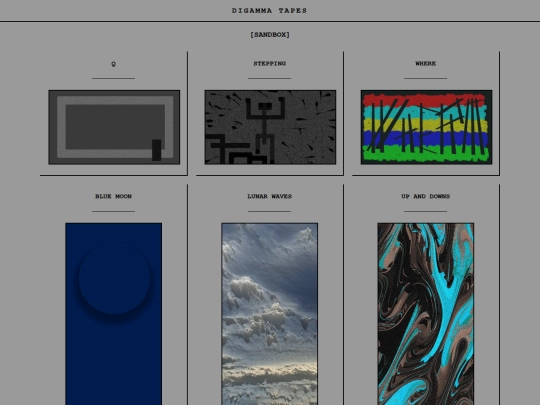Open the BLUE MOON title link

(113, 196)
